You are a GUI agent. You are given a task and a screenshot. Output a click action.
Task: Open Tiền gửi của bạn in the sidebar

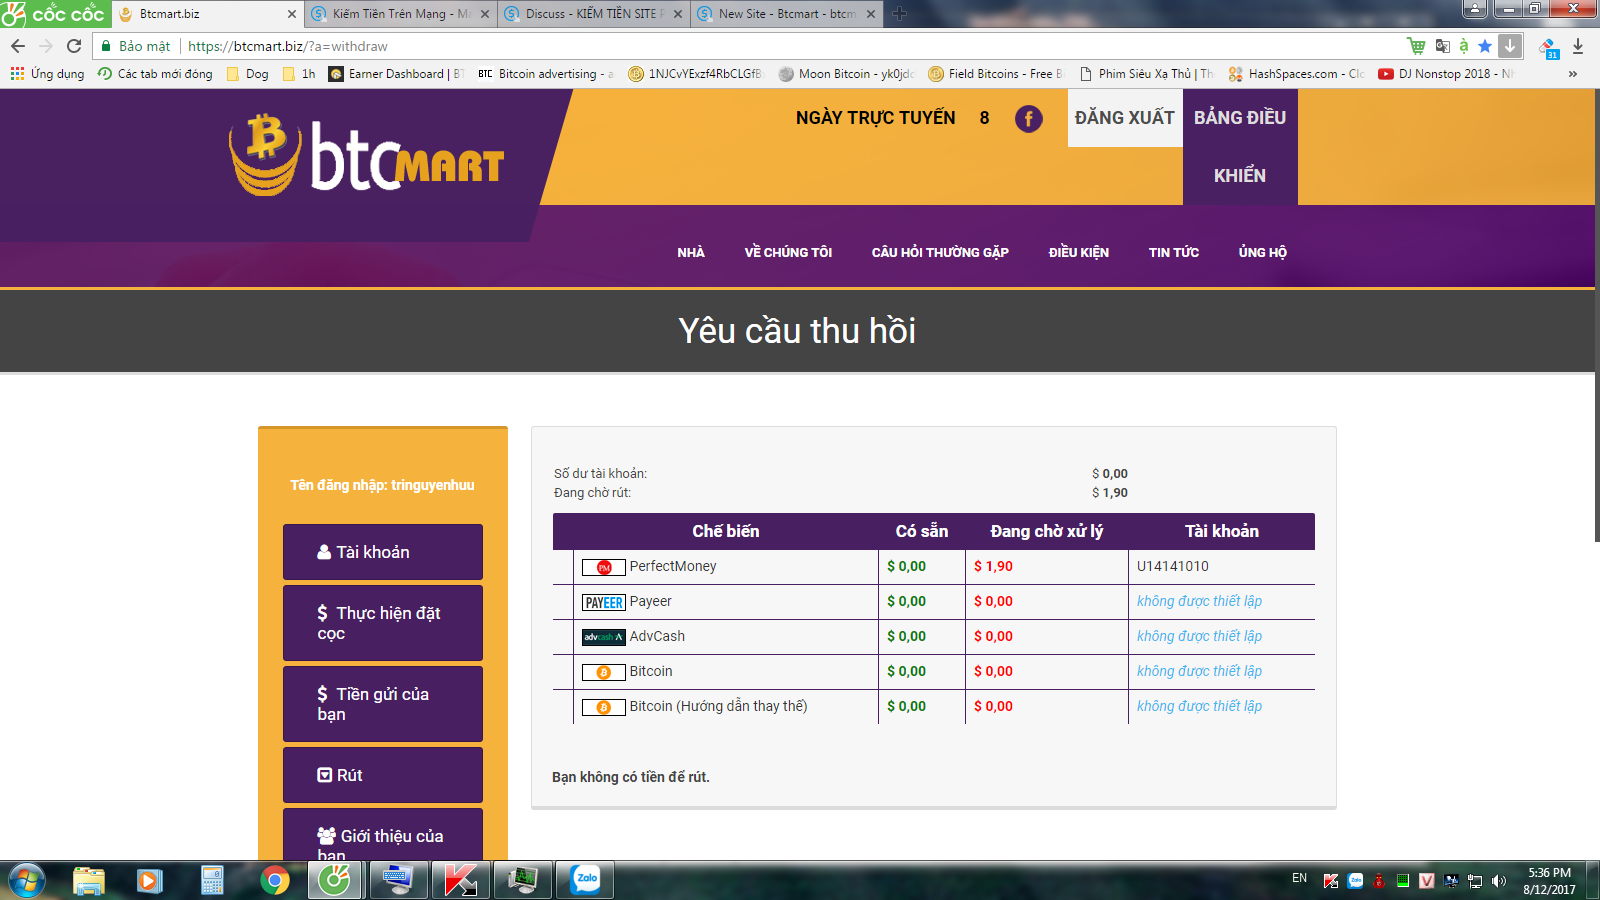point(383,704)
